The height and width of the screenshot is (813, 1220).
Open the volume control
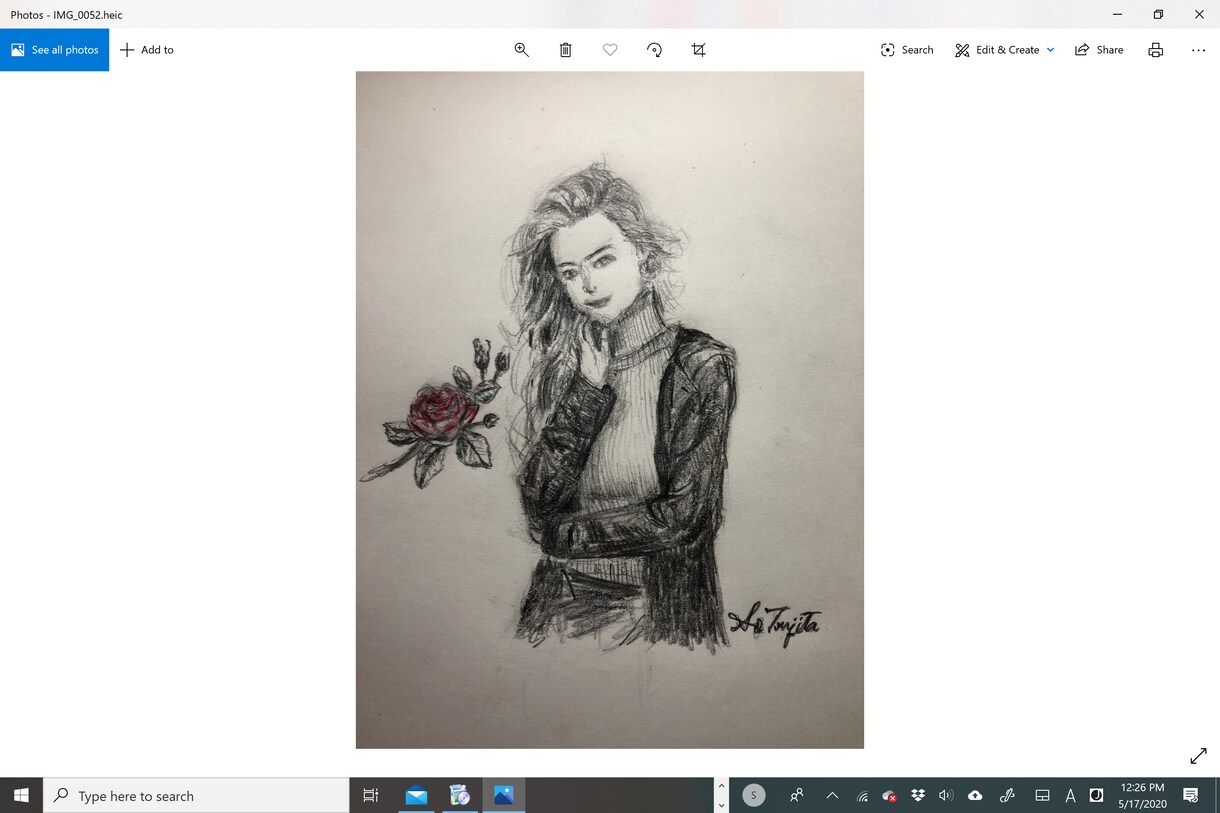pyautogui.click(x=946, y=796)
